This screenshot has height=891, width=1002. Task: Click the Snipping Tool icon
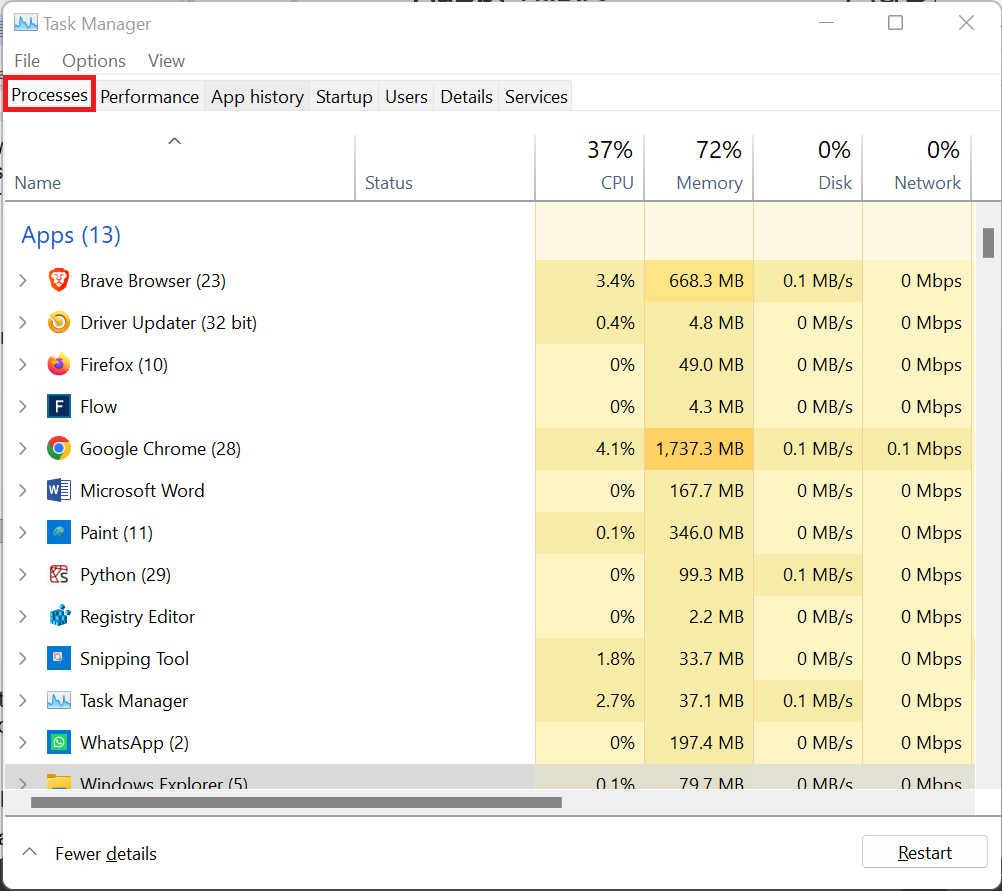[x=59, y=658]
